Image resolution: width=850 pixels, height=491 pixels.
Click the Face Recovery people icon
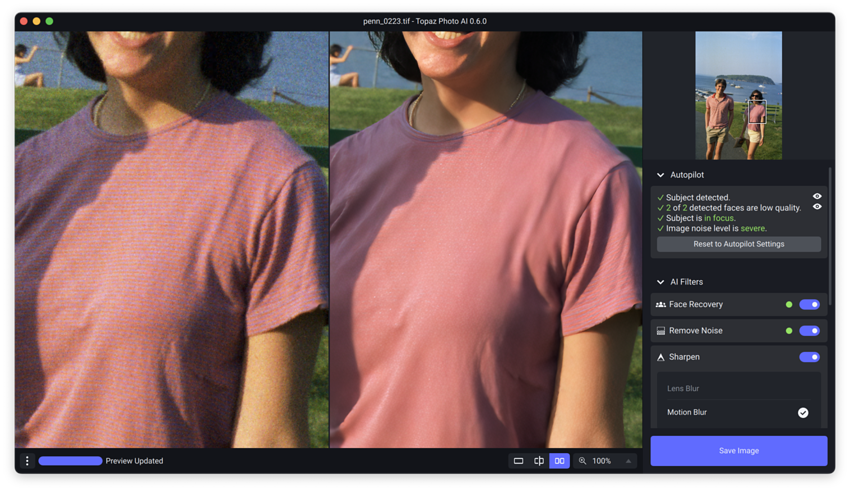(661, 304)
